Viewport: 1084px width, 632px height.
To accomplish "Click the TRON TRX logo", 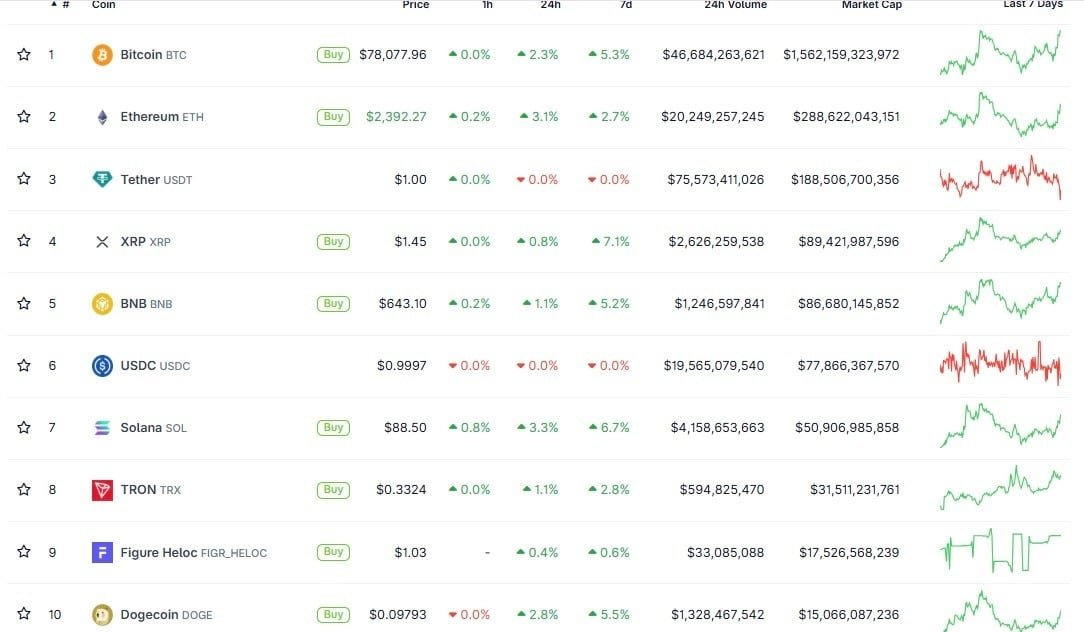I will tap(101, 489).
